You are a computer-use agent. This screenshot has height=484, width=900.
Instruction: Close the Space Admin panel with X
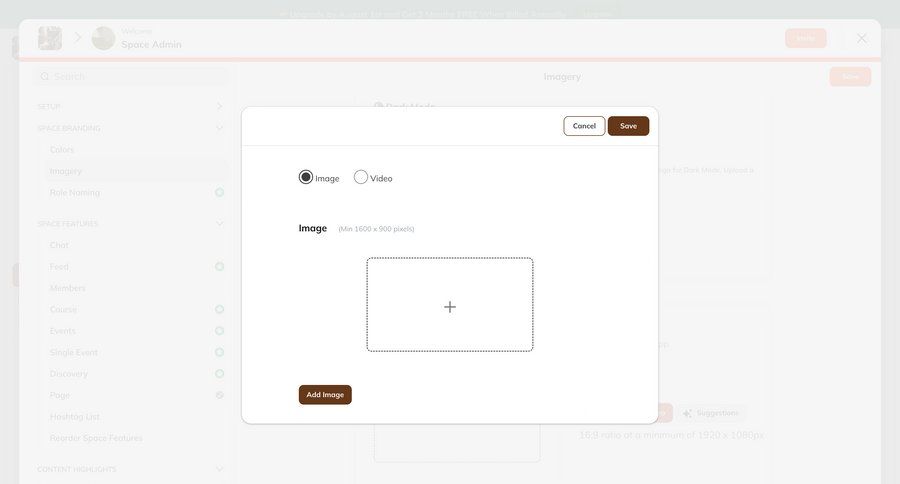pos(862,38)
